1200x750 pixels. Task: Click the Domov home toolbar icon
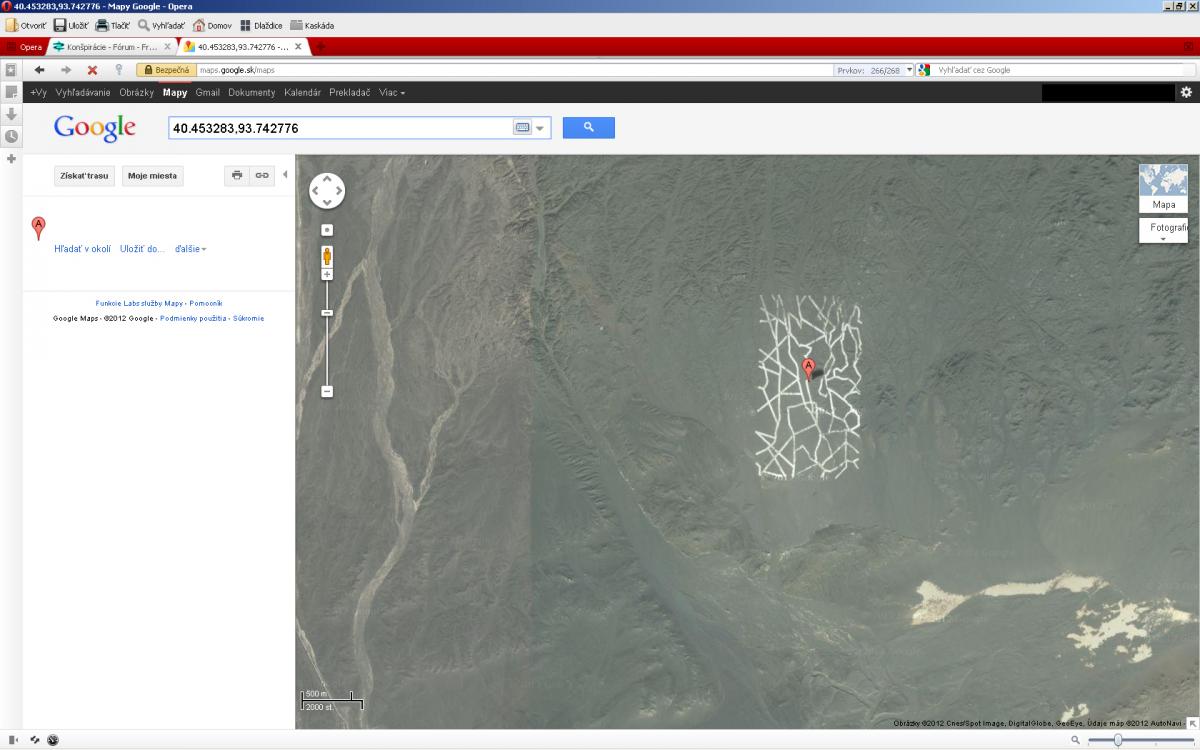tap(212, 25)
